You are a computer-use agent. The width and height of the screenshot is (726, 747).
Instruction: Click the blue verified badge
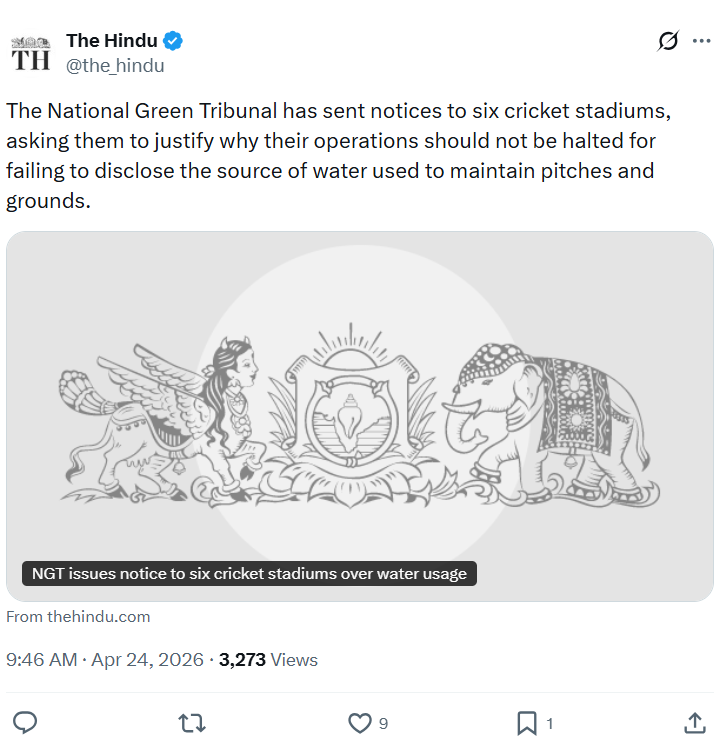pos(174,41)
